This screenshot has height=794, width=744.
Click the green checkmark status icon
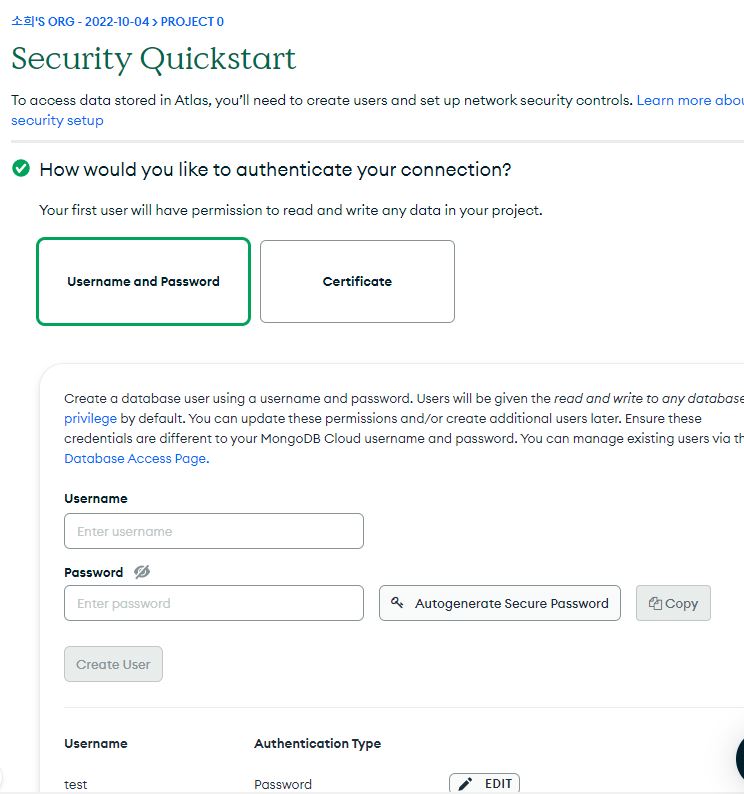point(20,169)
